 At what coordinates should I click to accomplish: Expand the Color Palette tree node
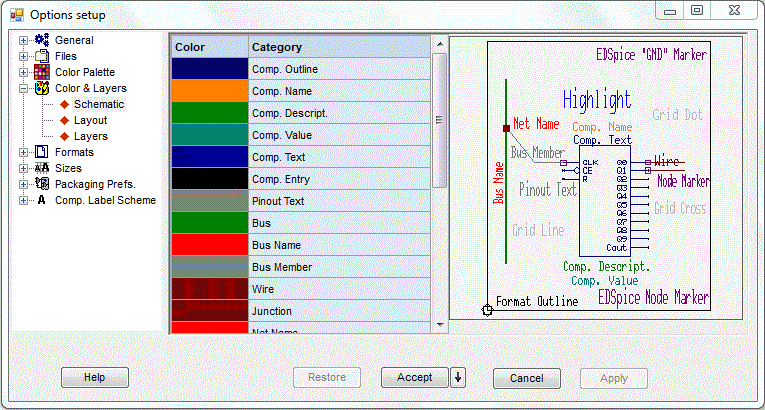click(x=23, y=73)
